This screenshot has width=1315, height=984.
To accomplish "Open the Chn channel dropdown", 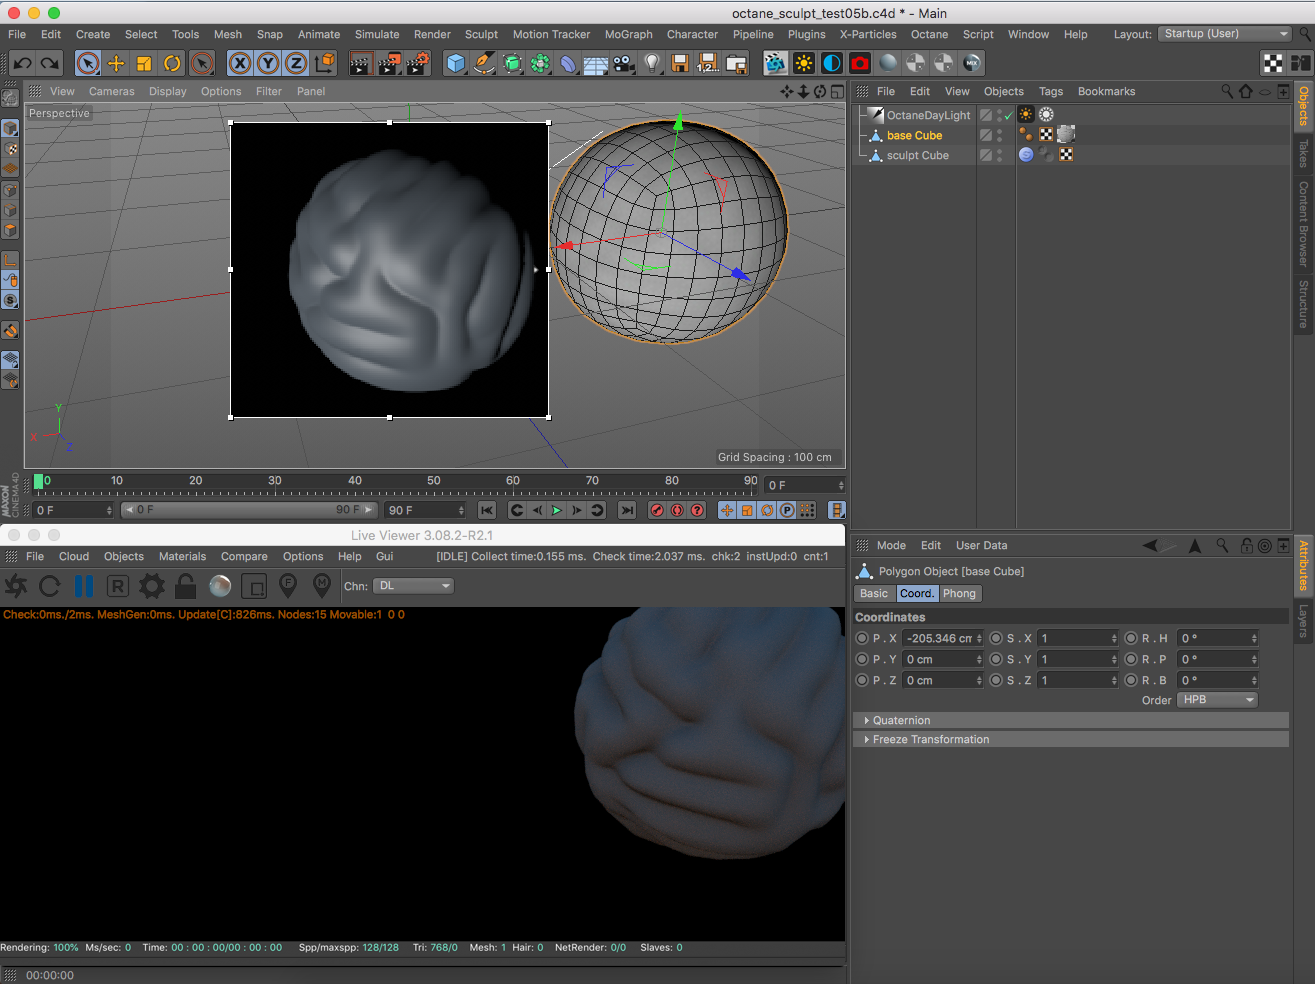I will click(x=414, y=586).
